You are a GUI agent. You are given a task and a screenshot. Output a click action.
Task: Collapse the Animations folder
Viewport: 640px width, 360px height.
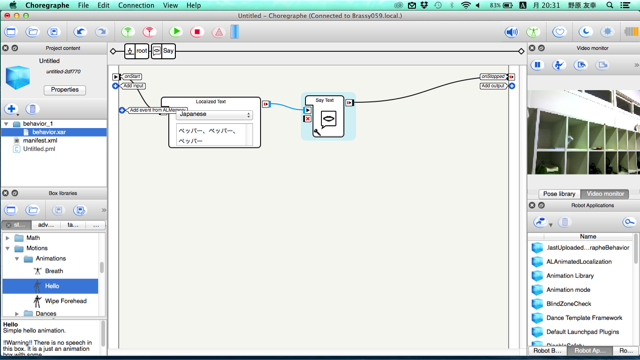pyautogui.click(x=17, y=259)
